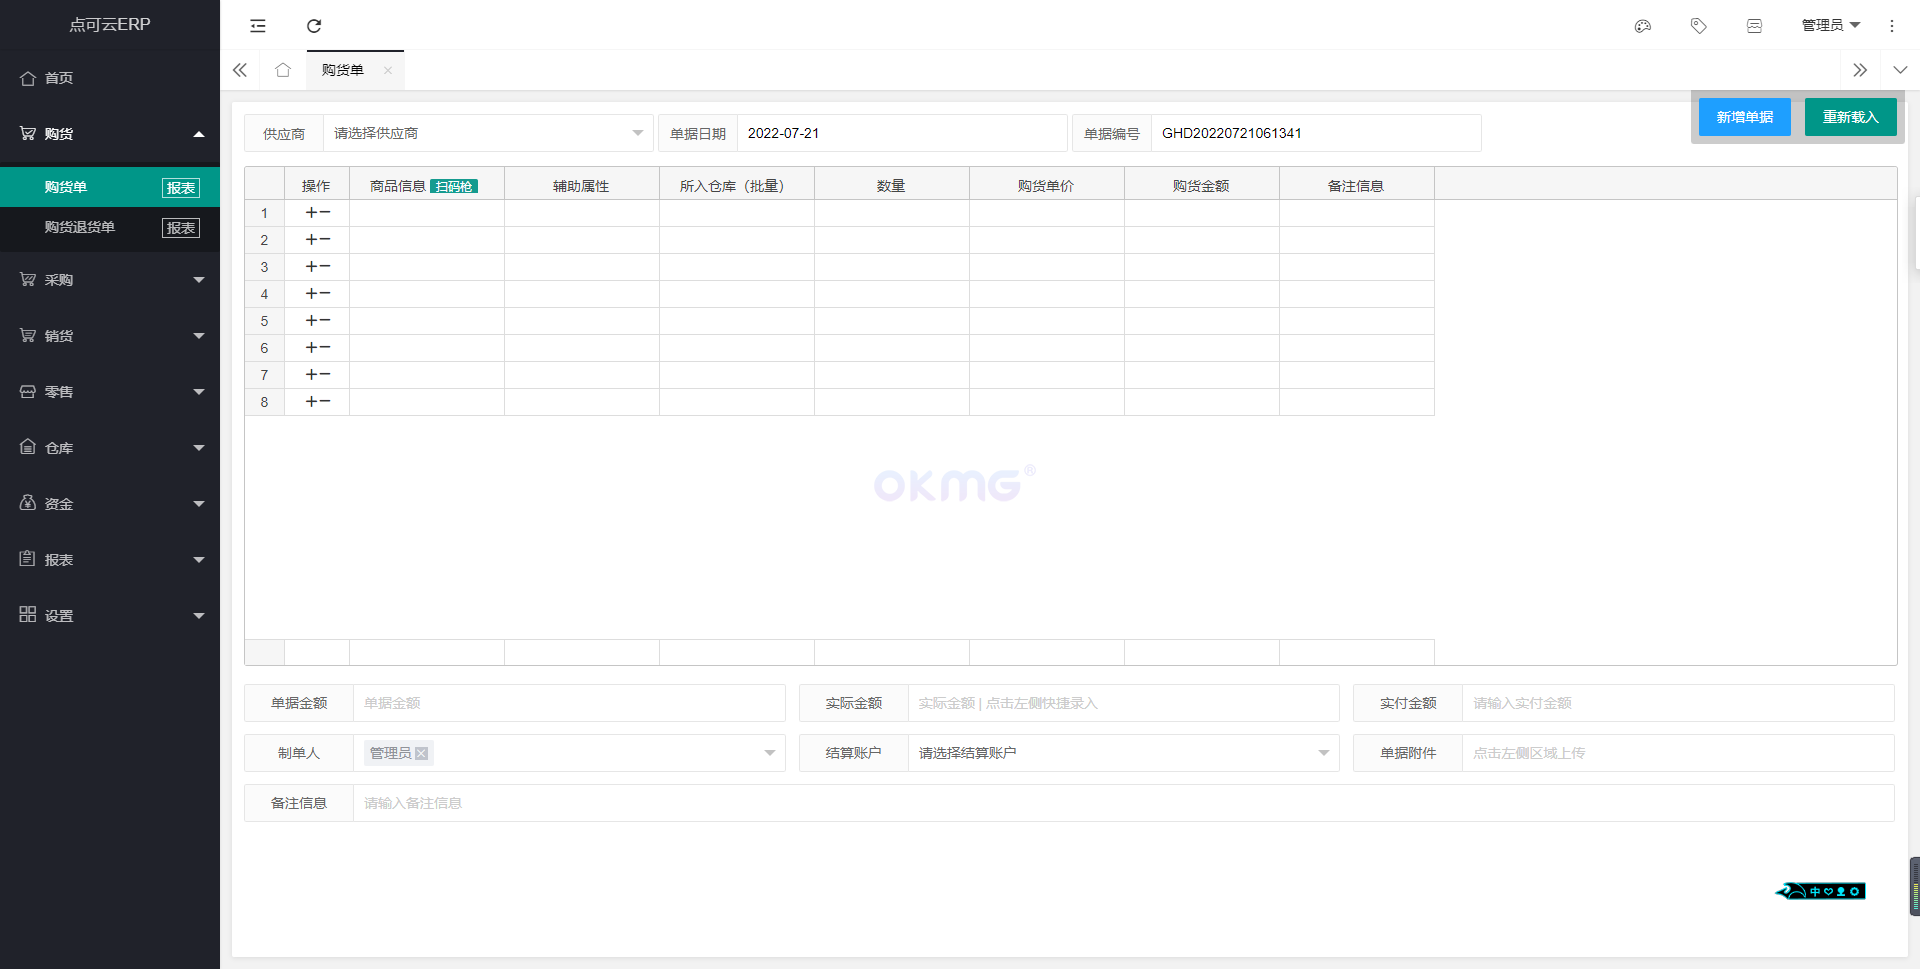
Task: Click the plus-minus operation icon in row 4
Action: pyautogui.click(x=318, y=294)
